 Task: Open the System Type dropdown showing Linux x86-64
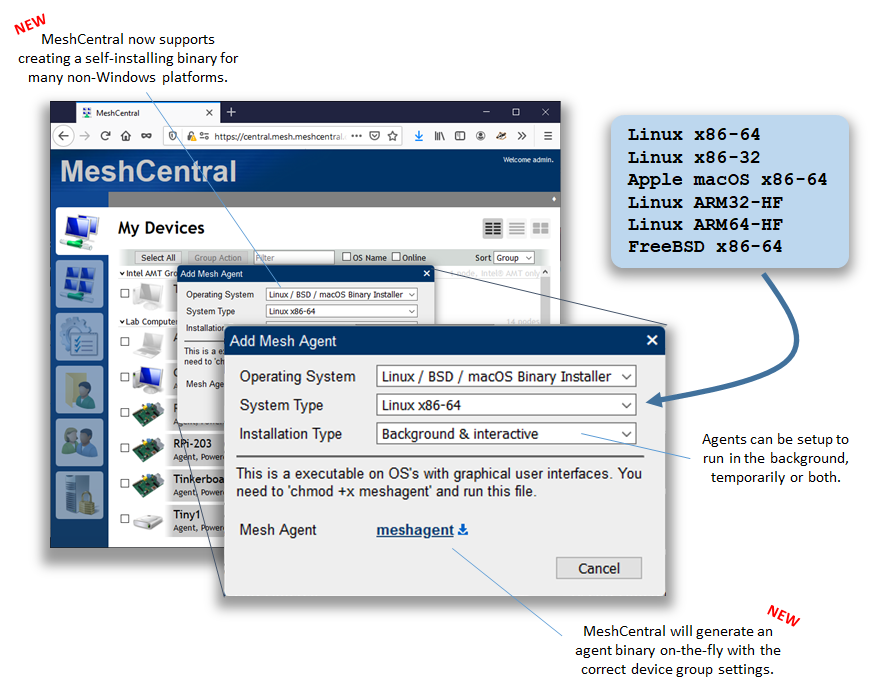505,405
